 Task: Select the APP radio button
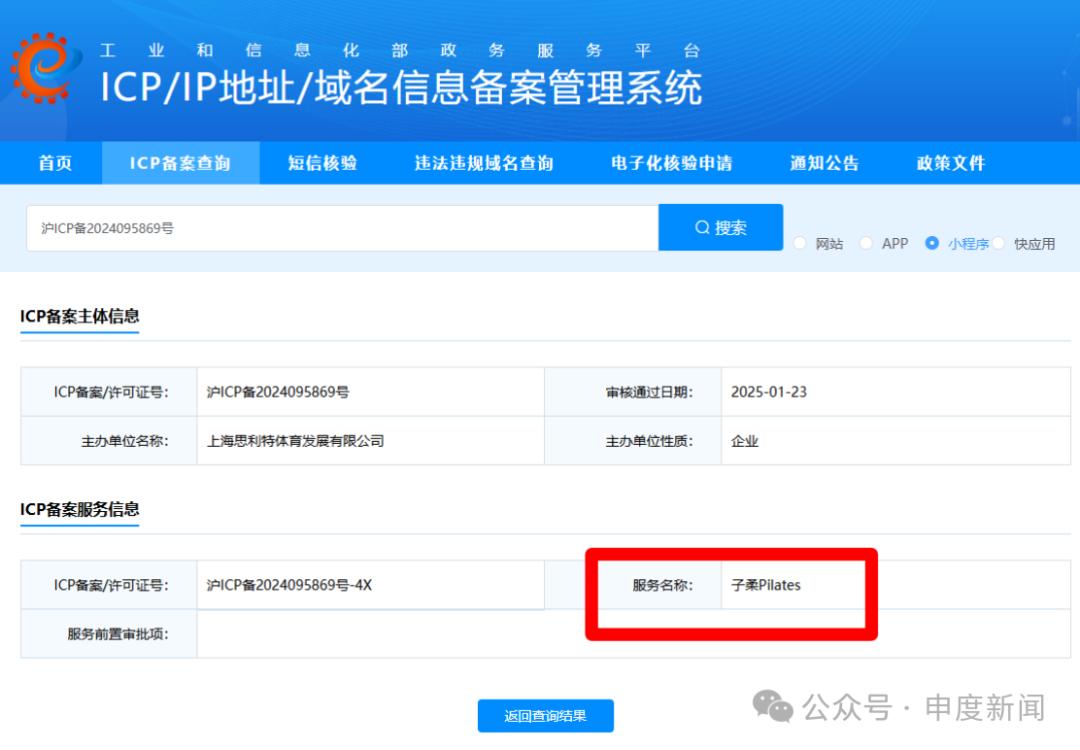pos(866,243)
